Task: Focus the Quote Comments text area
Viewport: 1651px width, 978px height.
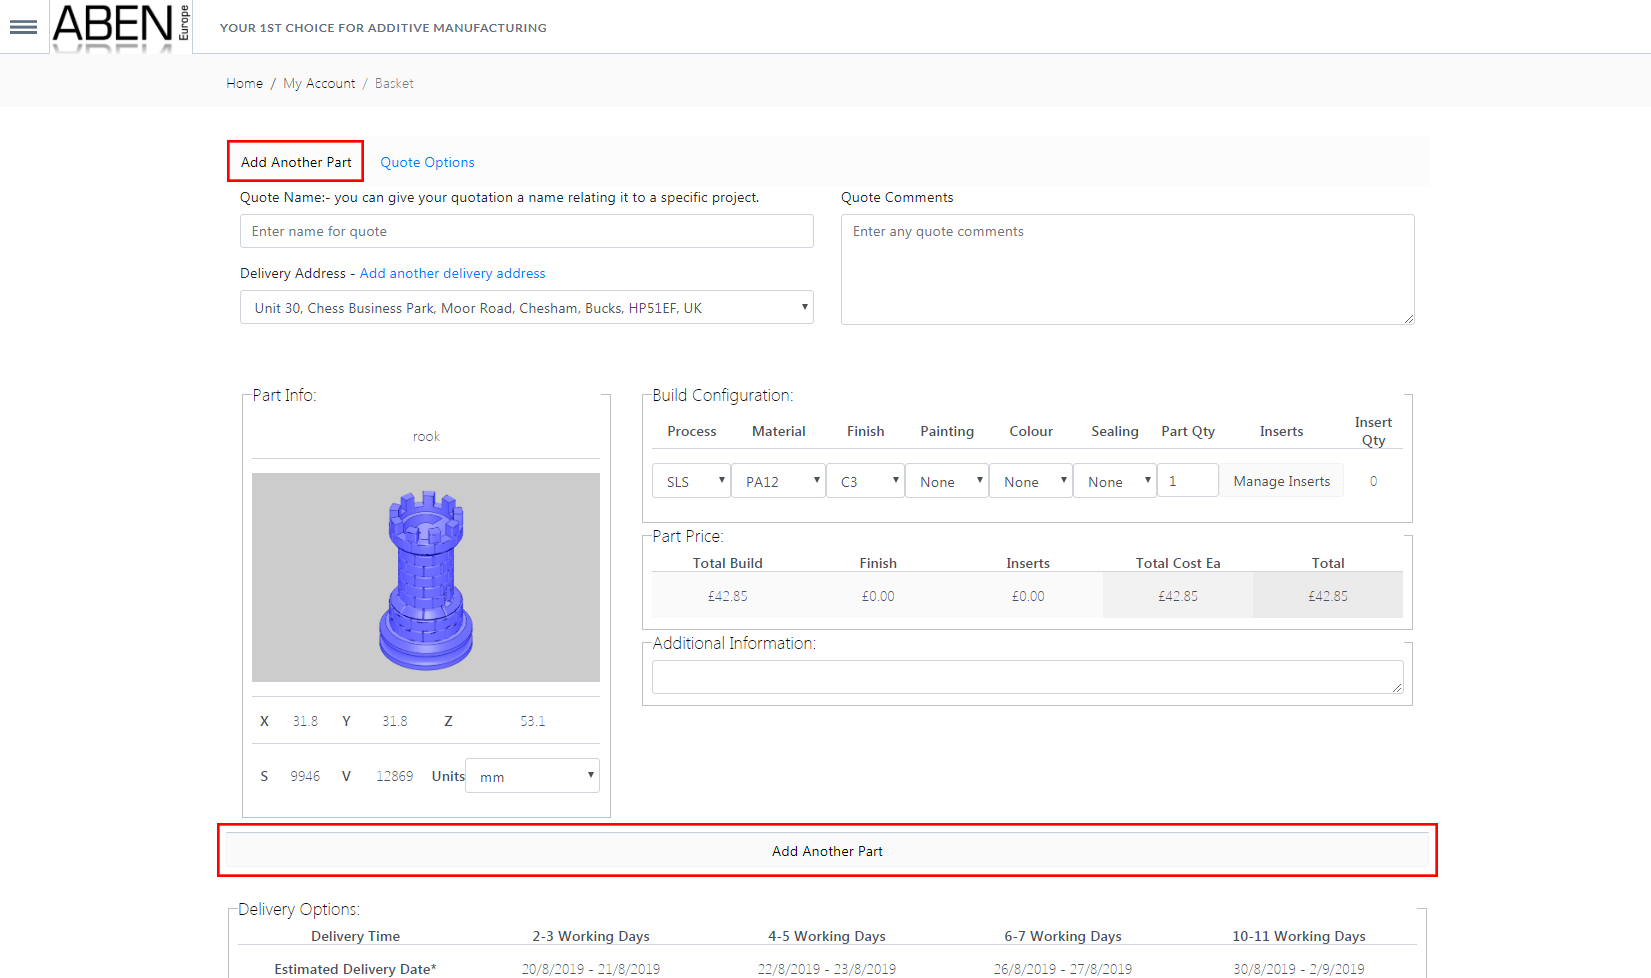Action: [x=1127, y=269]
